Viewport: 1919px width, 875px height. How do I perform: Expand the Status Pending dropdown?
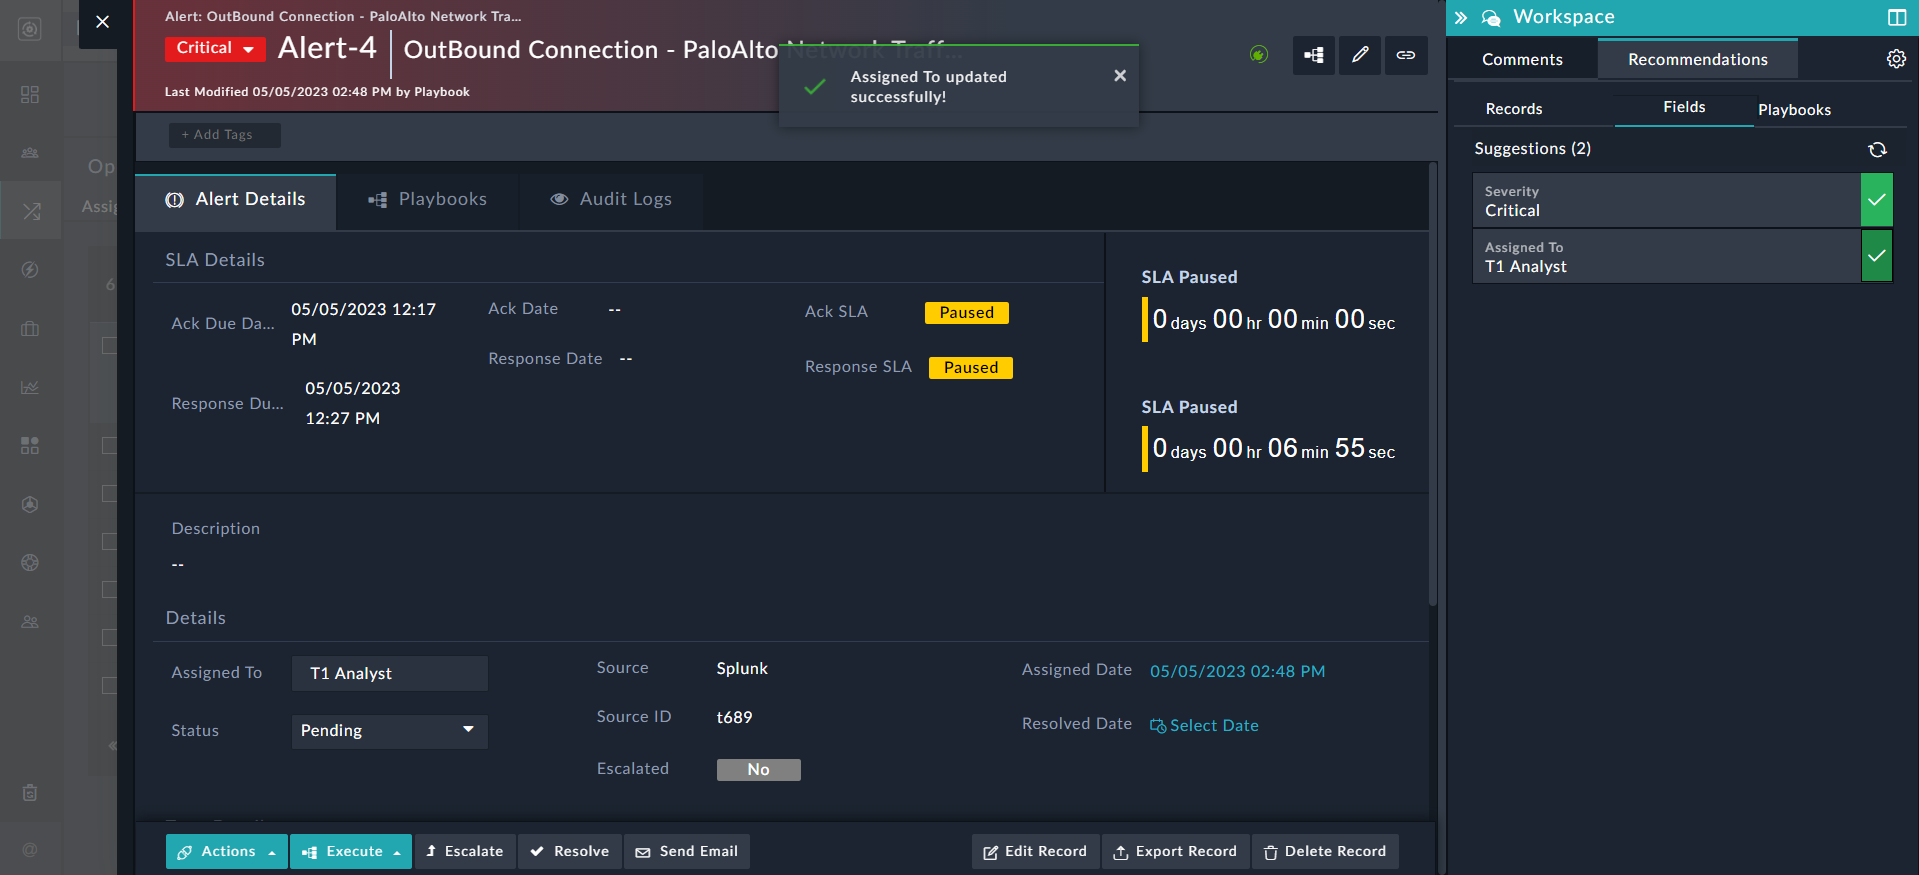[x=389, y=731]
